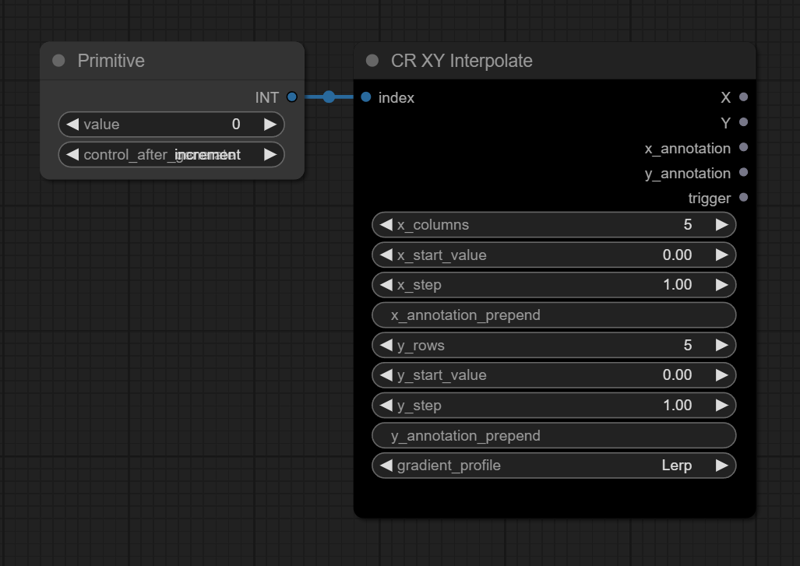Increase x_columns with the right arrow

[721, 225]
